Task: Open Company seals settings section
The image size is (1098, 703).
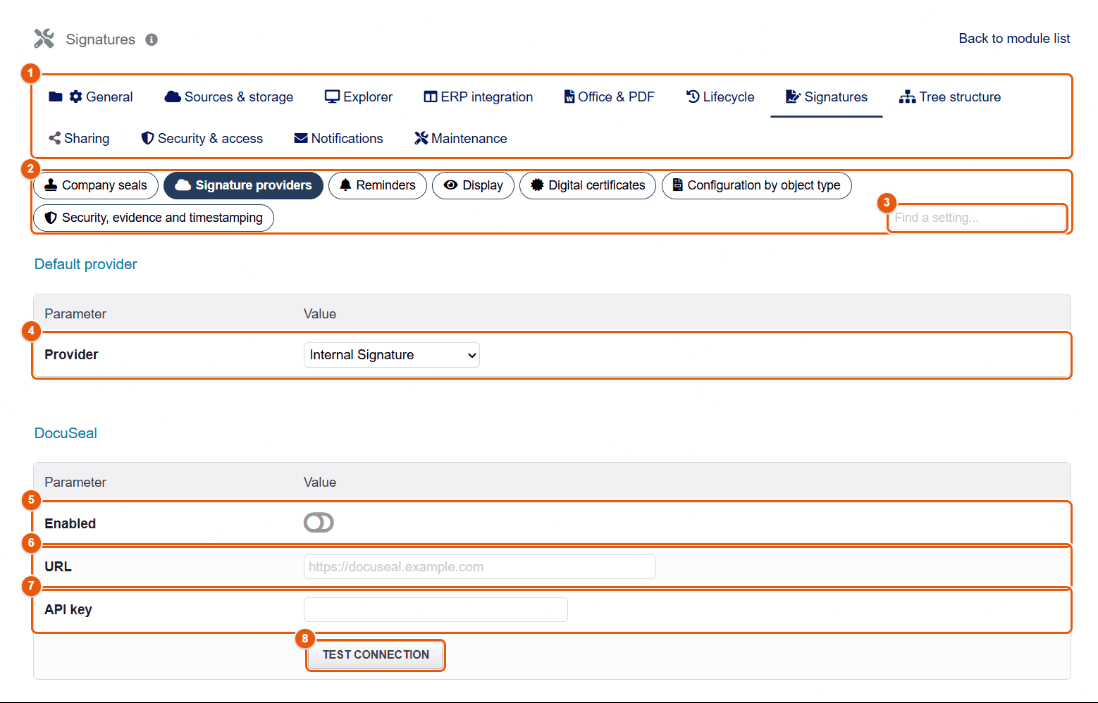Action: click(96, 186)
